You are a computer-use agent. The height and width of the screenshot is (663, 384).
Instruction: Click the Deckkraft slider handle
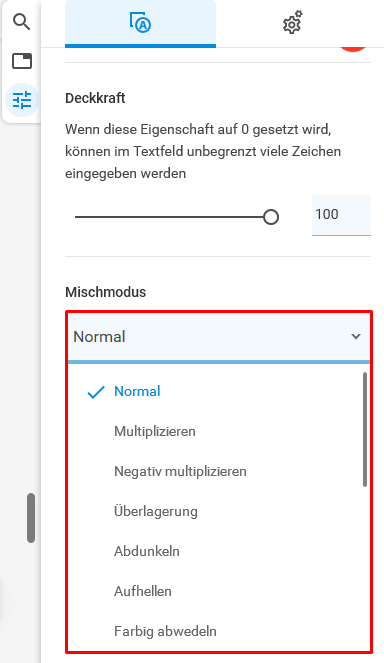pos(271,217)
